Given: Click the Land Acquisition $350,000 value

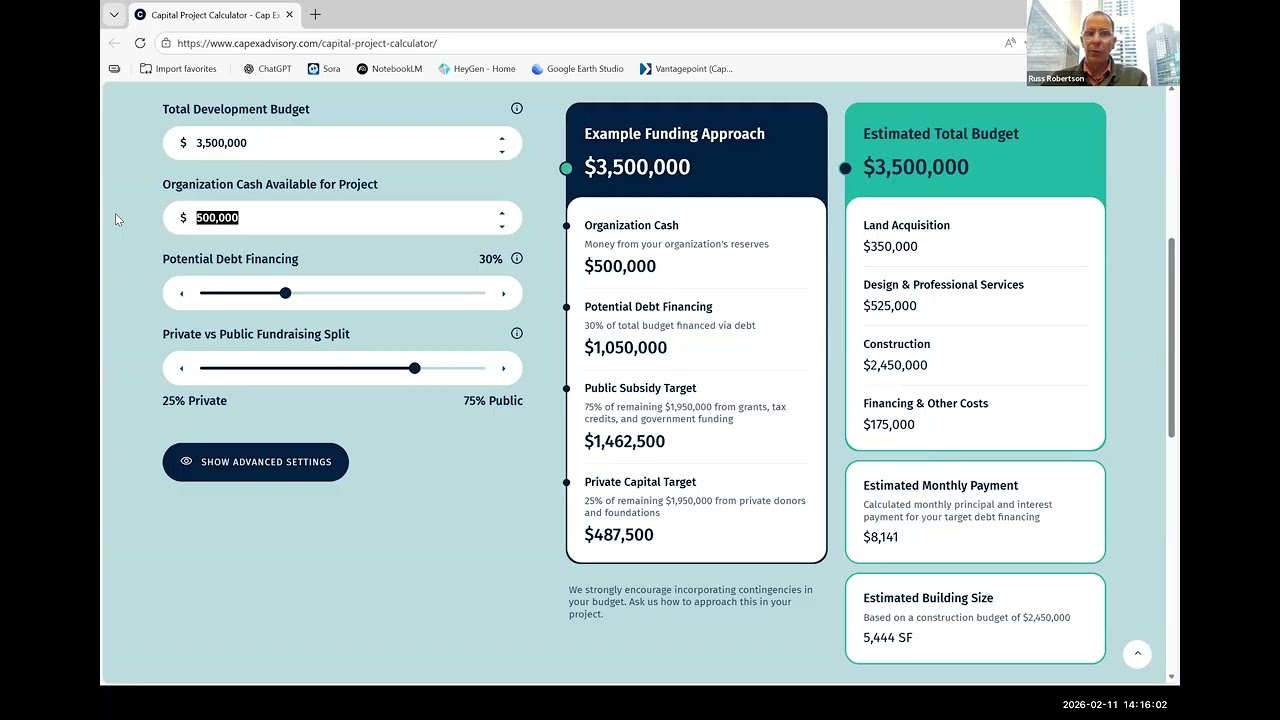Looking at the screenshot, I should 890,246.
